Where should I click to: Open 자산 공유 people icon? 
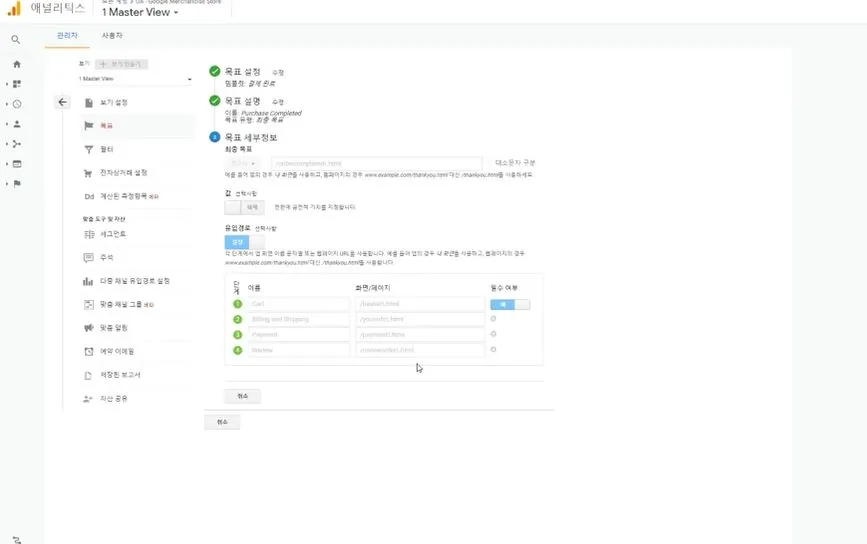coord(88,399)
